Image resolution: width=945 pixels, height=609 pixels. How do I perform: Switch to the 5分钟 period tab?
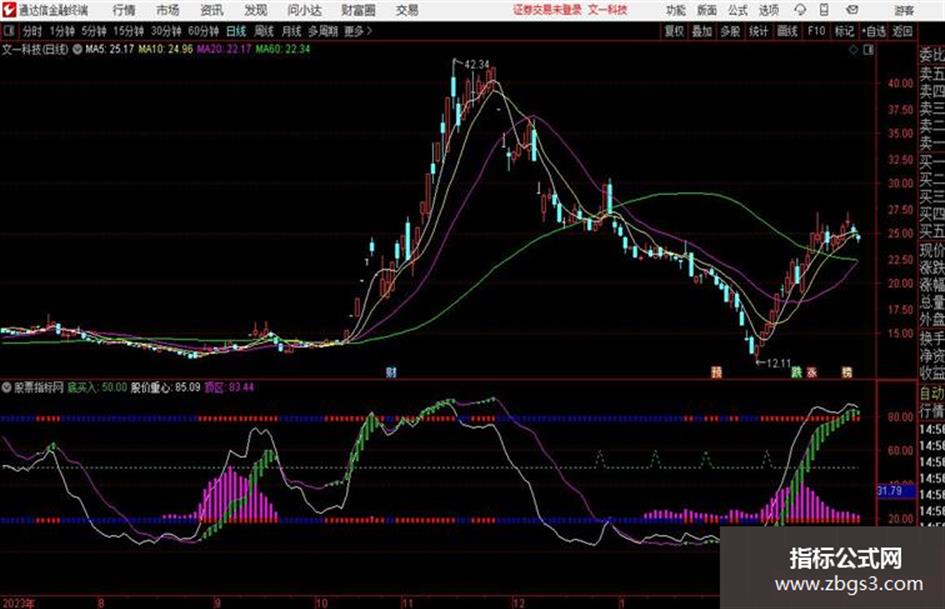coord(94,31)
